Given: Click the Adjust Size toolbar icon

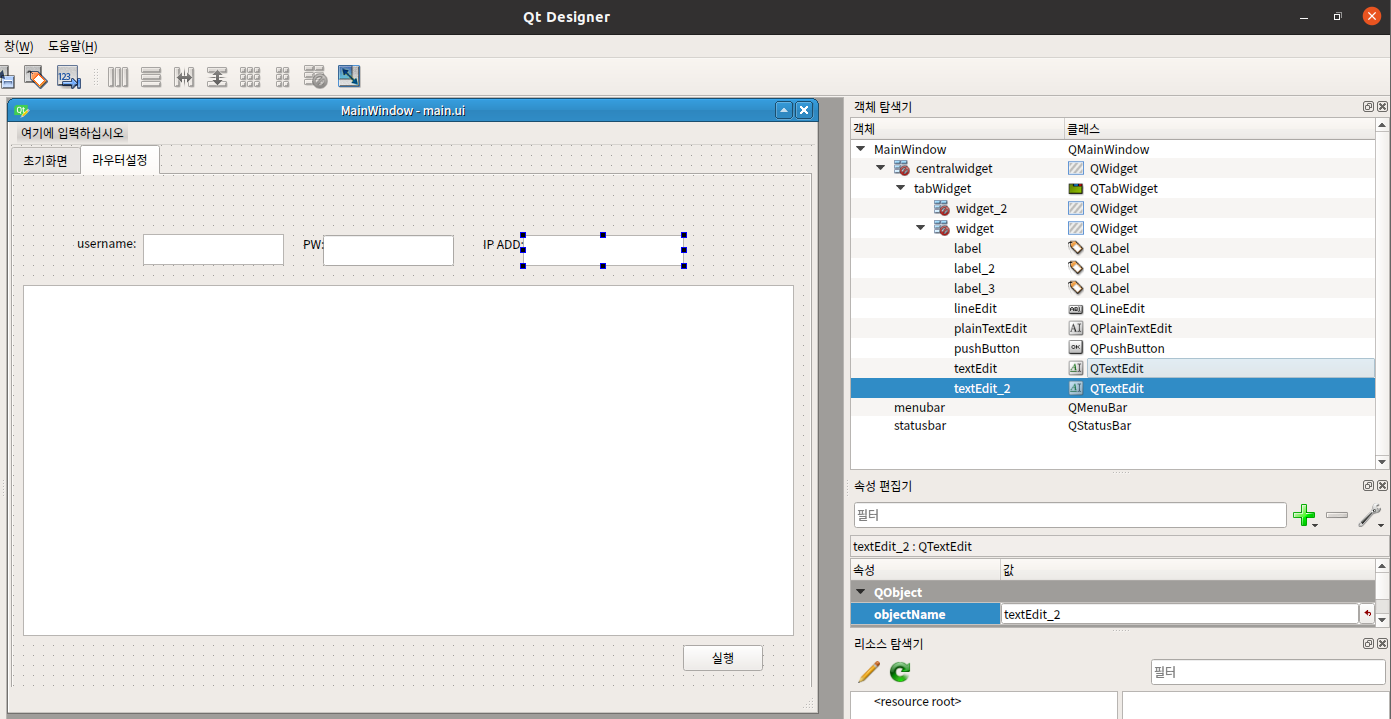Looking at the screenshot, I should (x=349, y=77).
